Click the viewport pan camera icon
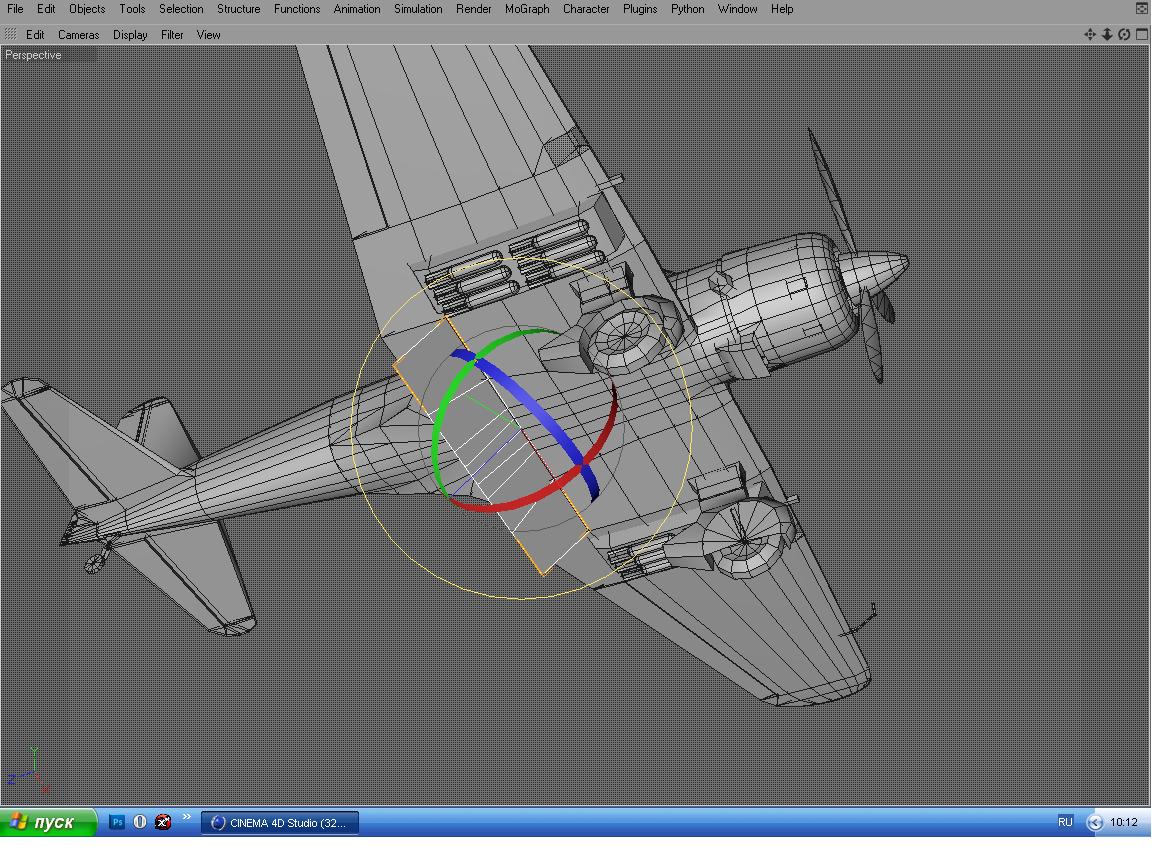The width and height of the screenshot is (1152, 864). coord(1090,35)
